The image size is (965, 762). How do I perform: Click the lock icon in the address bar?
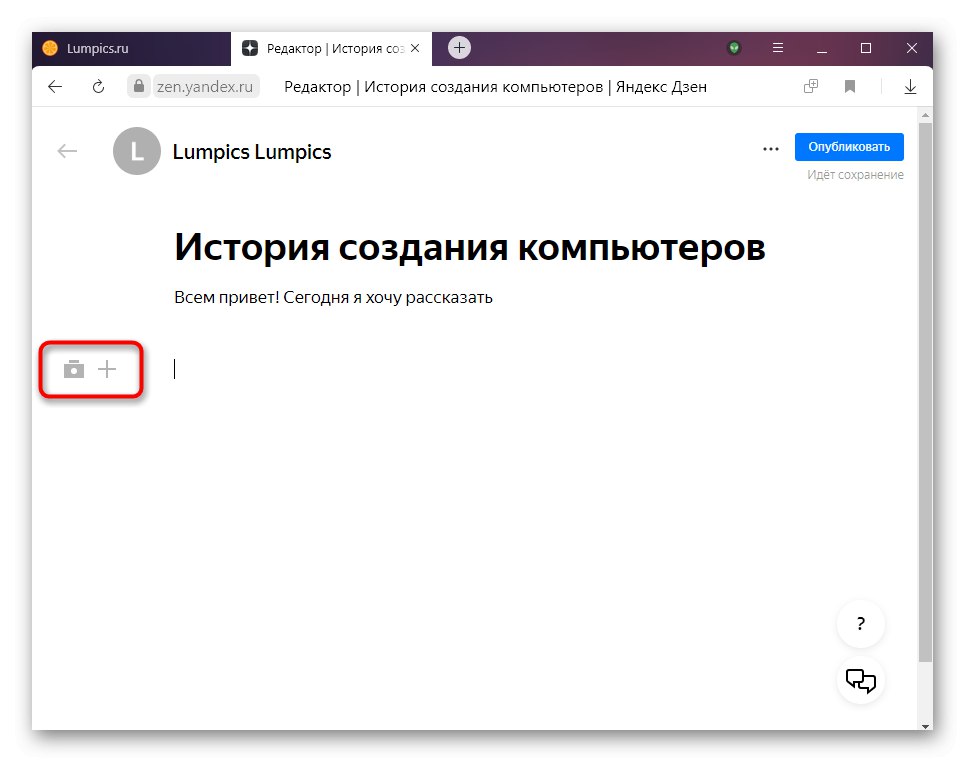pyautogui.click(x=138, y=86)
